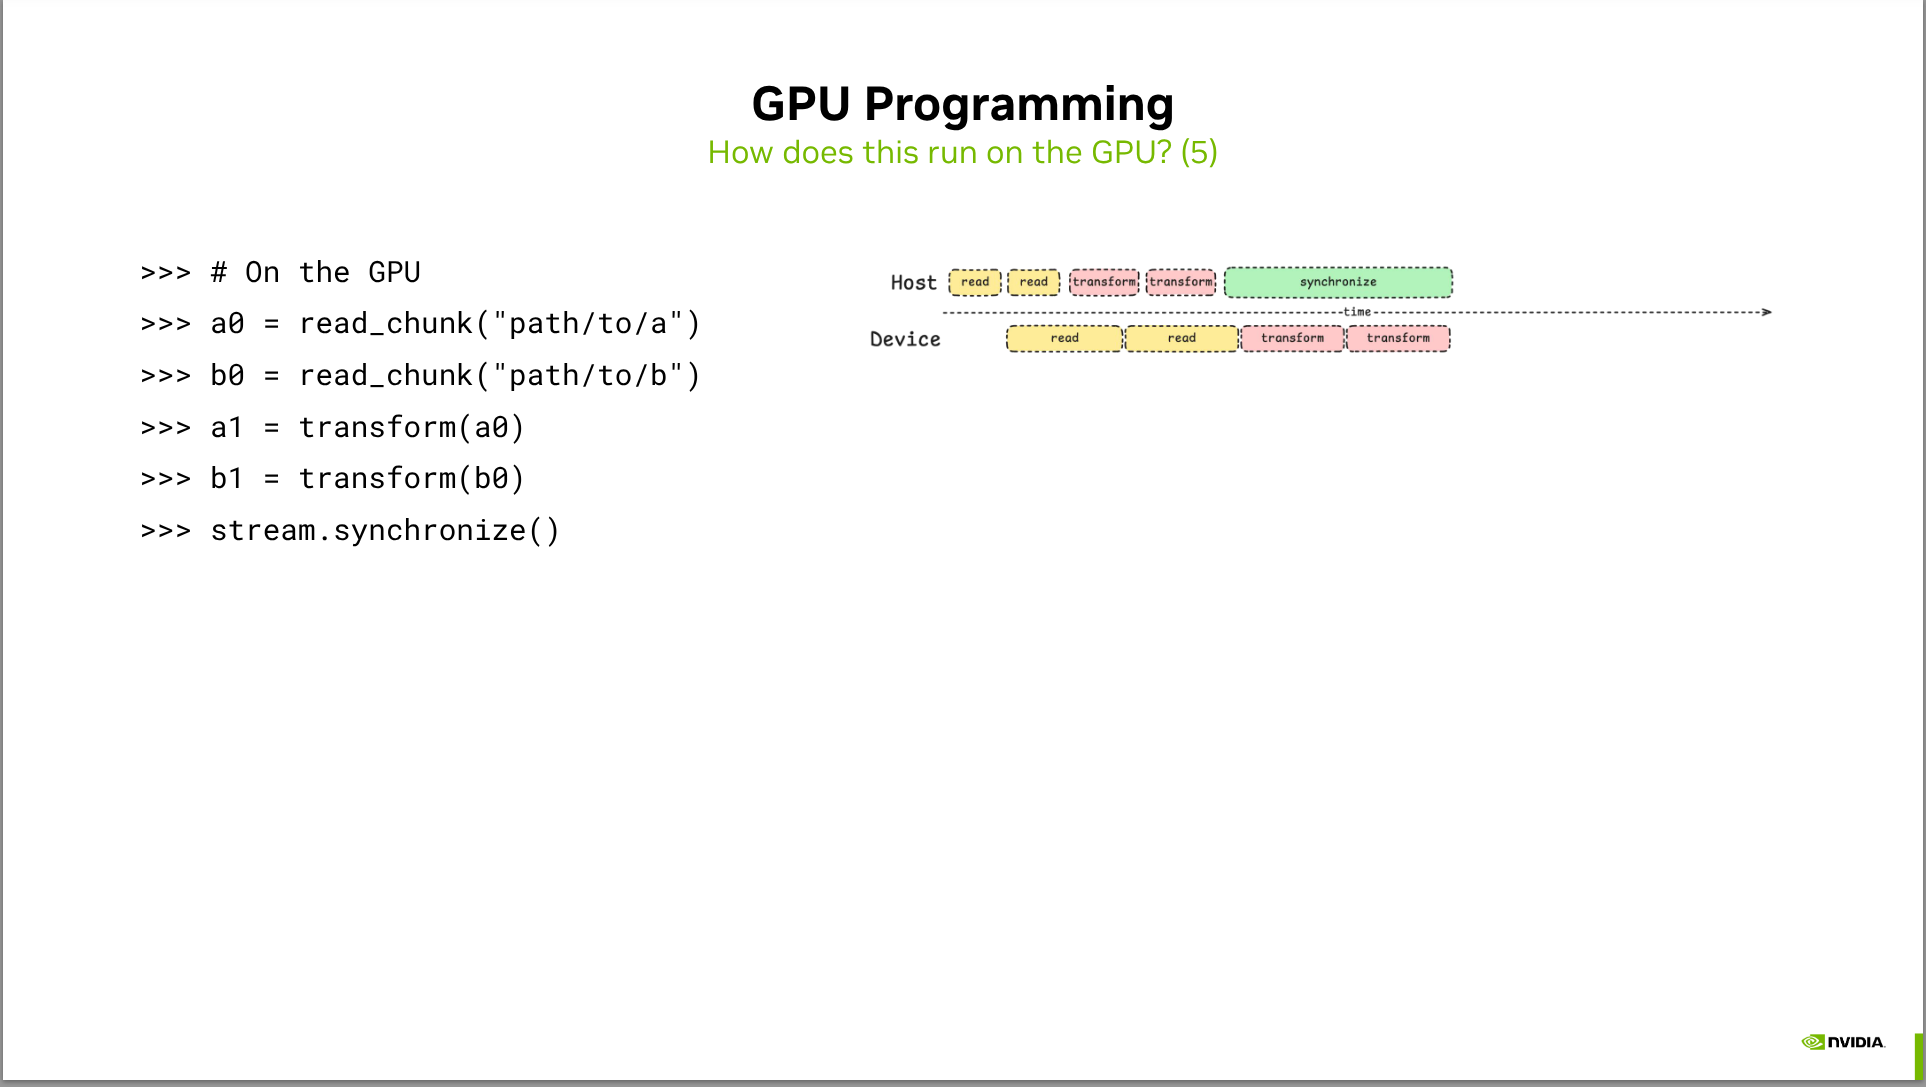The width and height of the screenshot is (1926, 1087).
Task: Click the Device row label
Action: [905, 339]
